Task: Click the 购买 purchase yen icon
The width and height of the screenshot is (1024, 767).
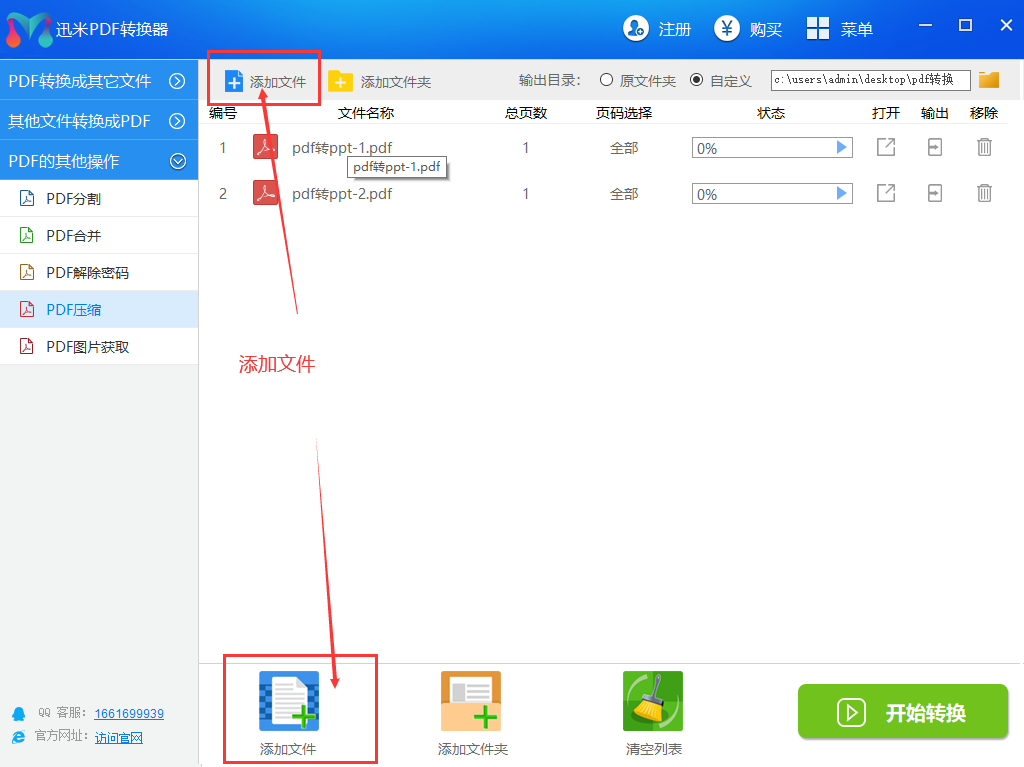Action: tap(727, 29)
